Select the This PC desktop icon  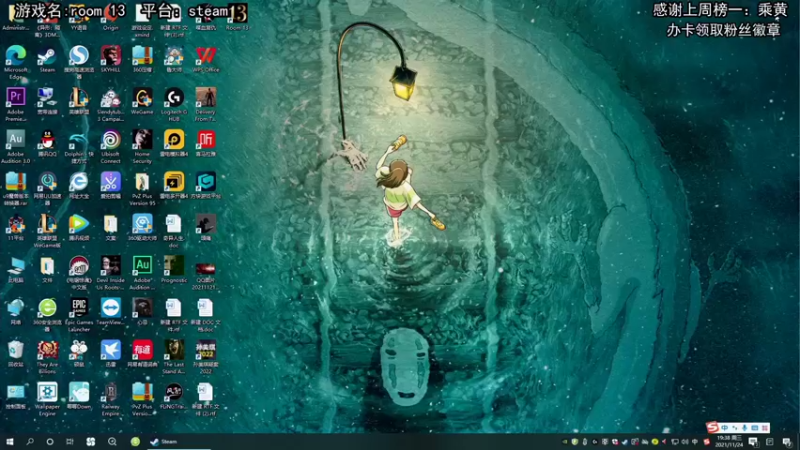click(16, 268)
